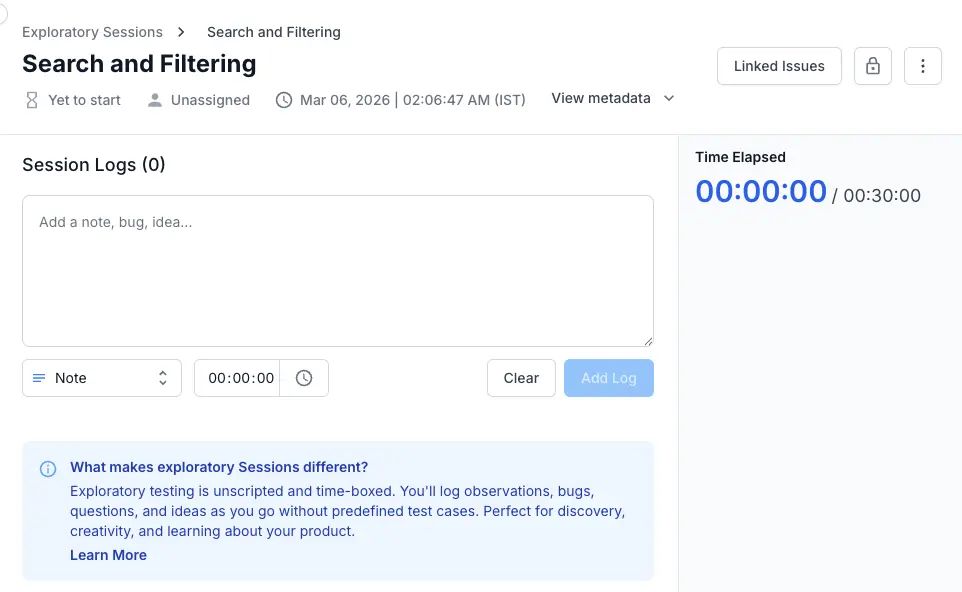Click the info icon in the blue banner

(47, 469)
